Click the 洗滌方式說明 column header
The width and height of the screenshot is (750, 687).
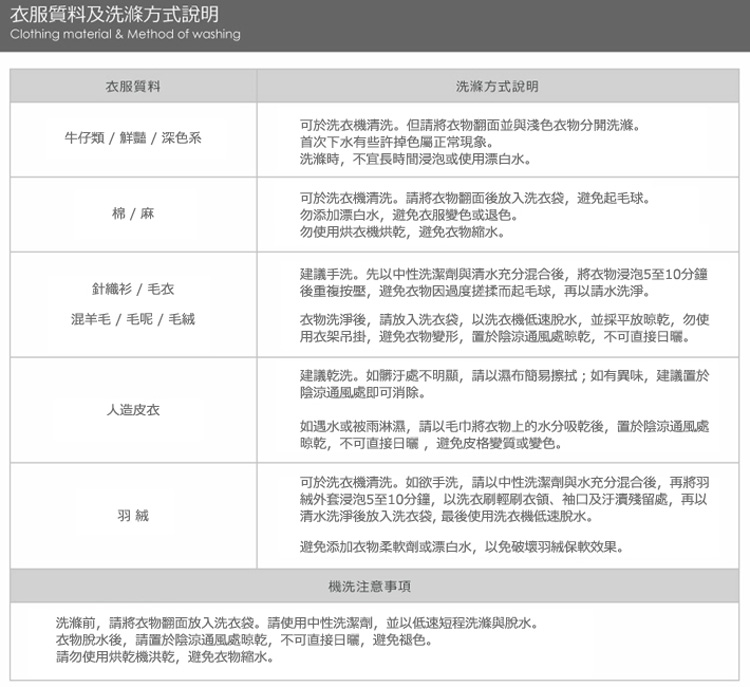[x=497, y=87]
